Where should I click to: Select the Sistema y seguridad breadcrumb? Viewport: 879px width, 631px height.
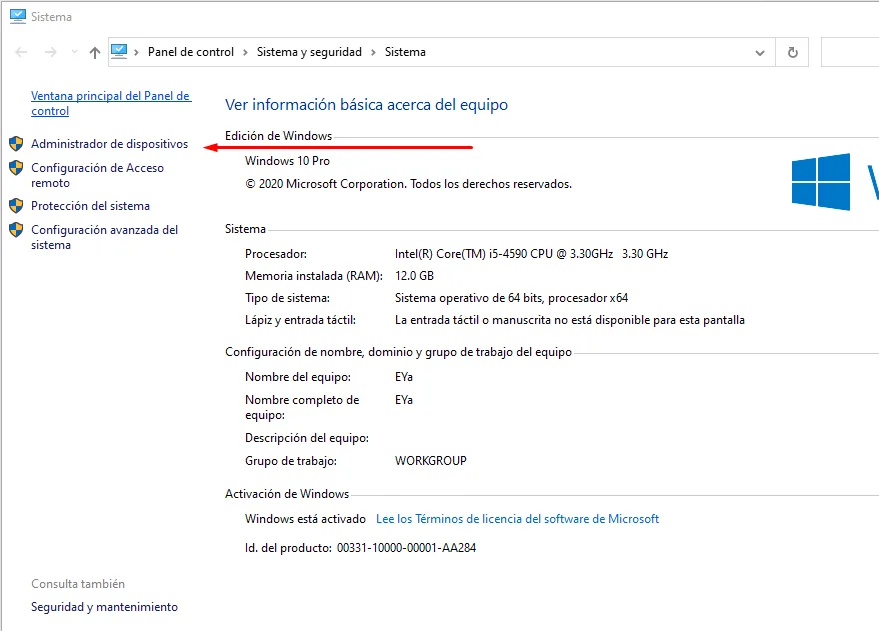pyautogui.click(x=309, y=52)
